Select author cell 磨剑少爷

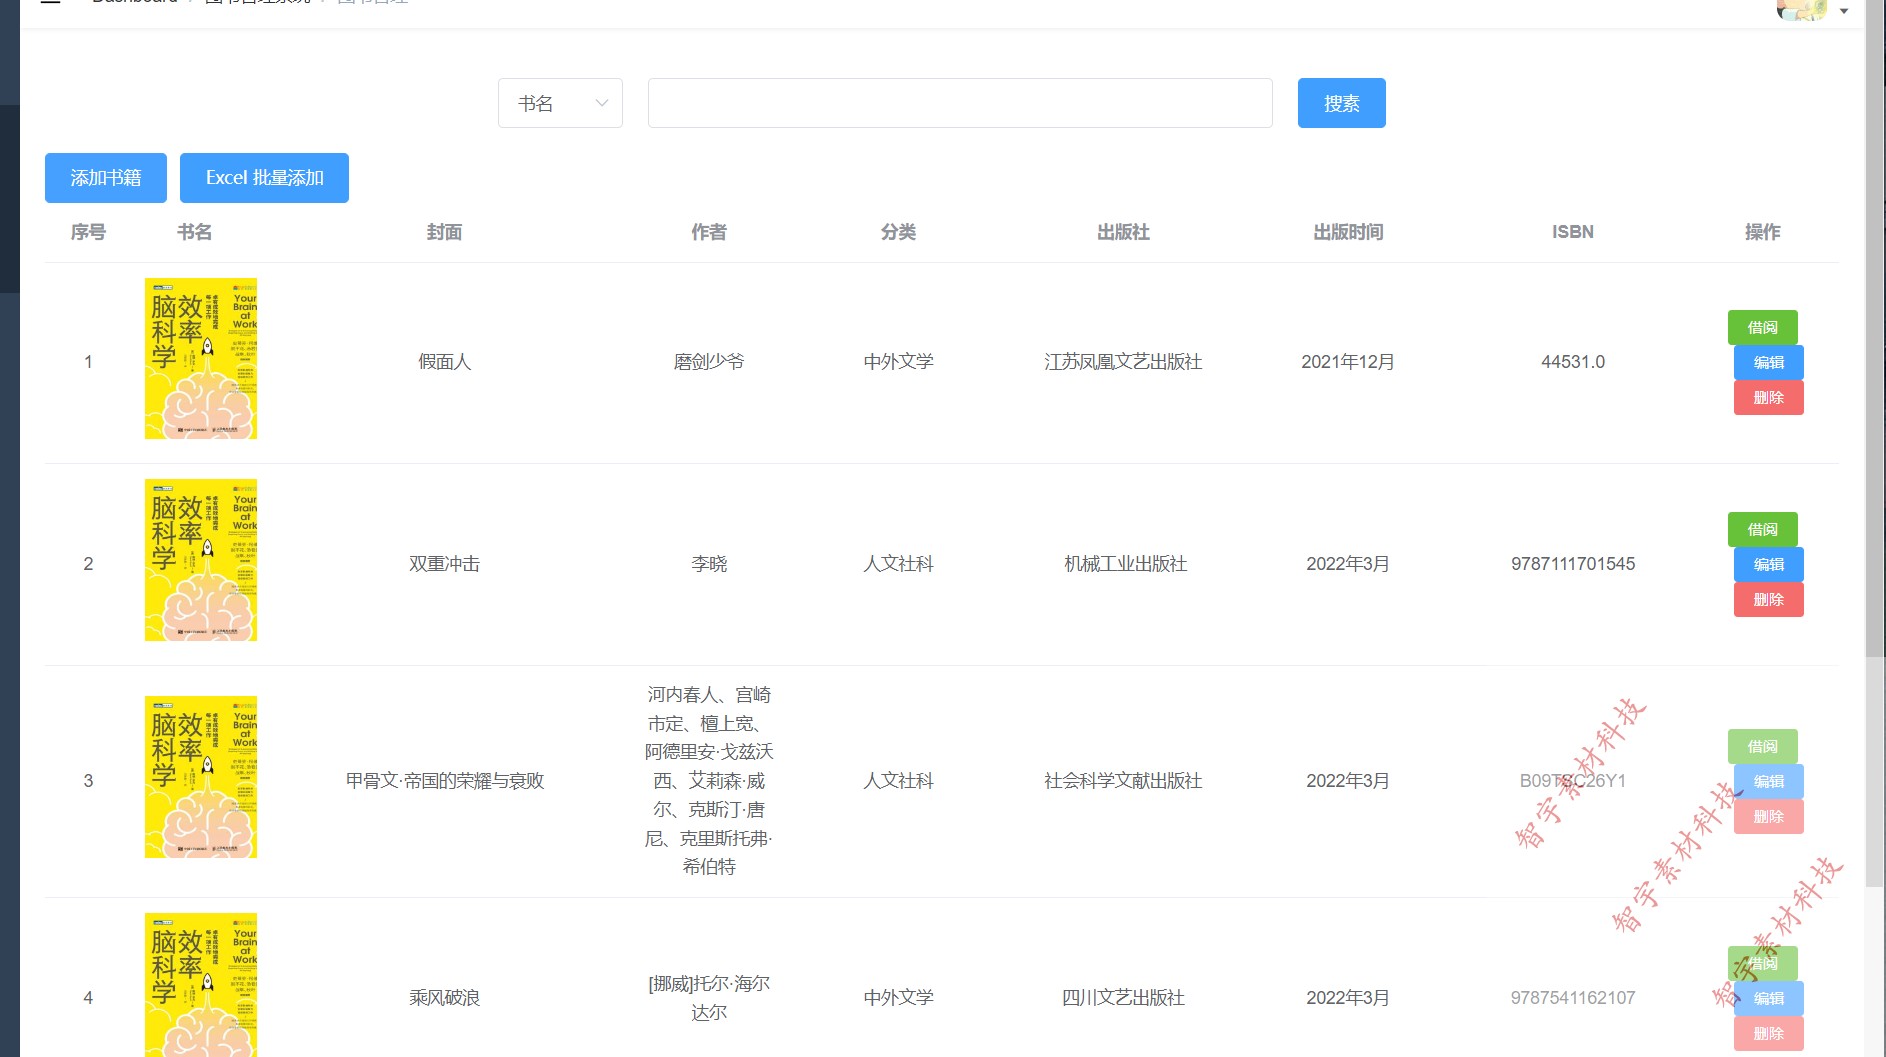(709, 362)
